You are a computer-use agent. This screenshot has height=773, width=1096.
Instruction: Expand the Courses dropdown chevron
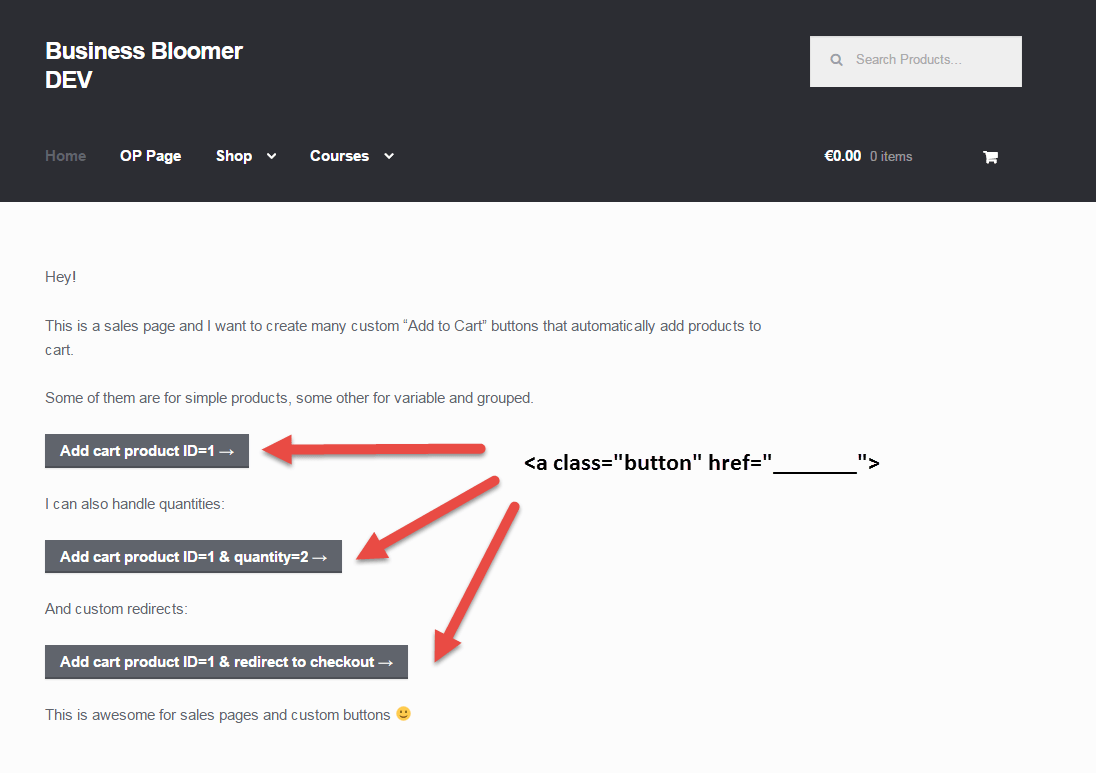click(x=389, y=156)
